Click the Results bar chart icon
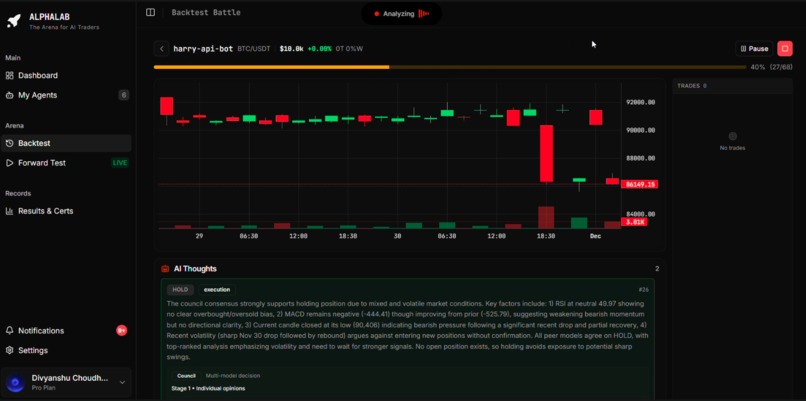Viewport: 806px width, 401px height. click(9, 211)
